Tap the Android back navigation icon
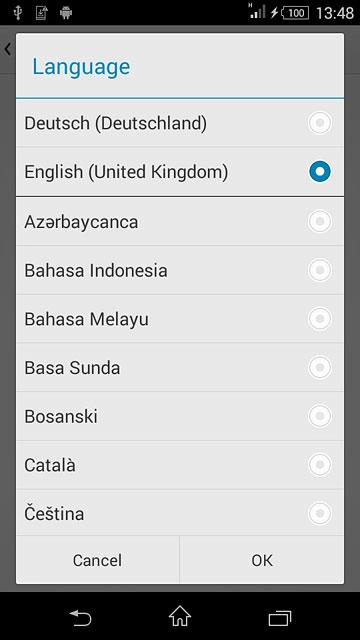 coord(80,617)
